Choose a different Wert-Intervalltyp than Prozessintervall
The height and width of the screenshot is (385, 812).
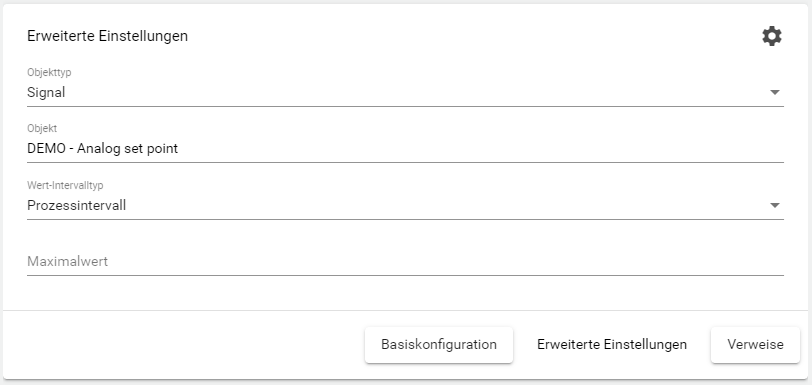[x=775, y=205]
